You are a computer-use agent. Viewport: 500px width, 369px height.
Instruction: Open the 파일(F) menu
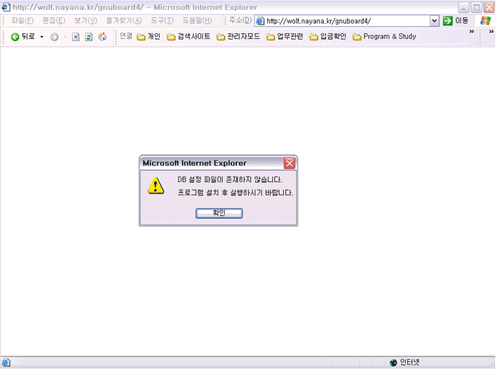coord(22,21)
